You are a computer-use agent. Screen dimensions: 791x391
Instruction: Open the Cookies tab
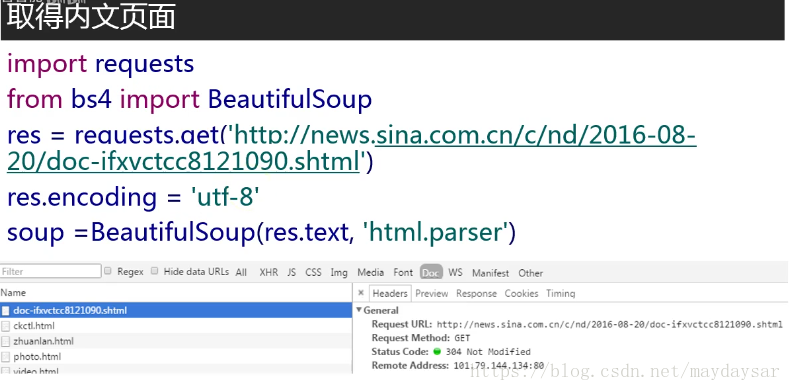(x=521, y=293)
